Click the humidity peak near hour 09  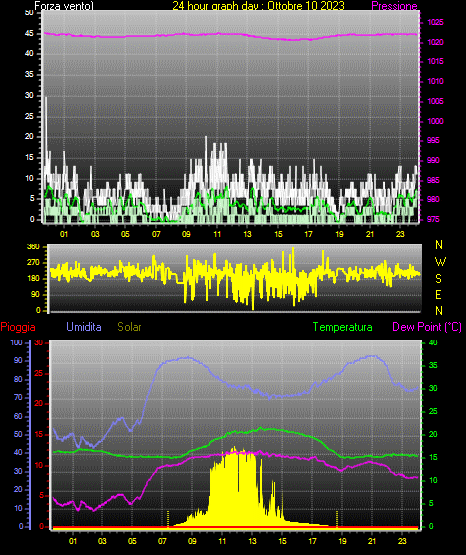(189, 357)
